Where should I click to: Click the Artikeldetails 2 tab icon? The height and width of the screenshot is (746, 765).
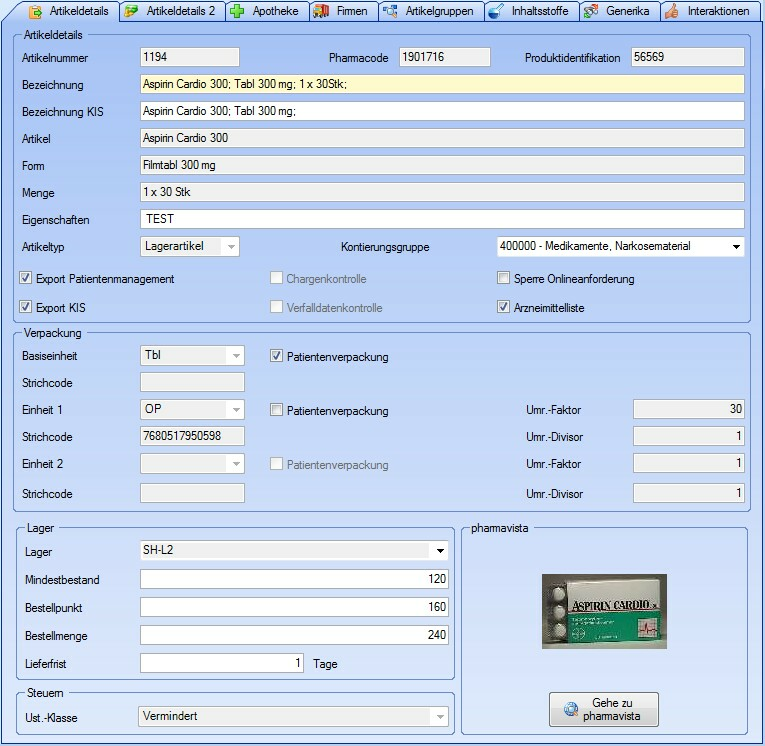[x=131, y=12]
